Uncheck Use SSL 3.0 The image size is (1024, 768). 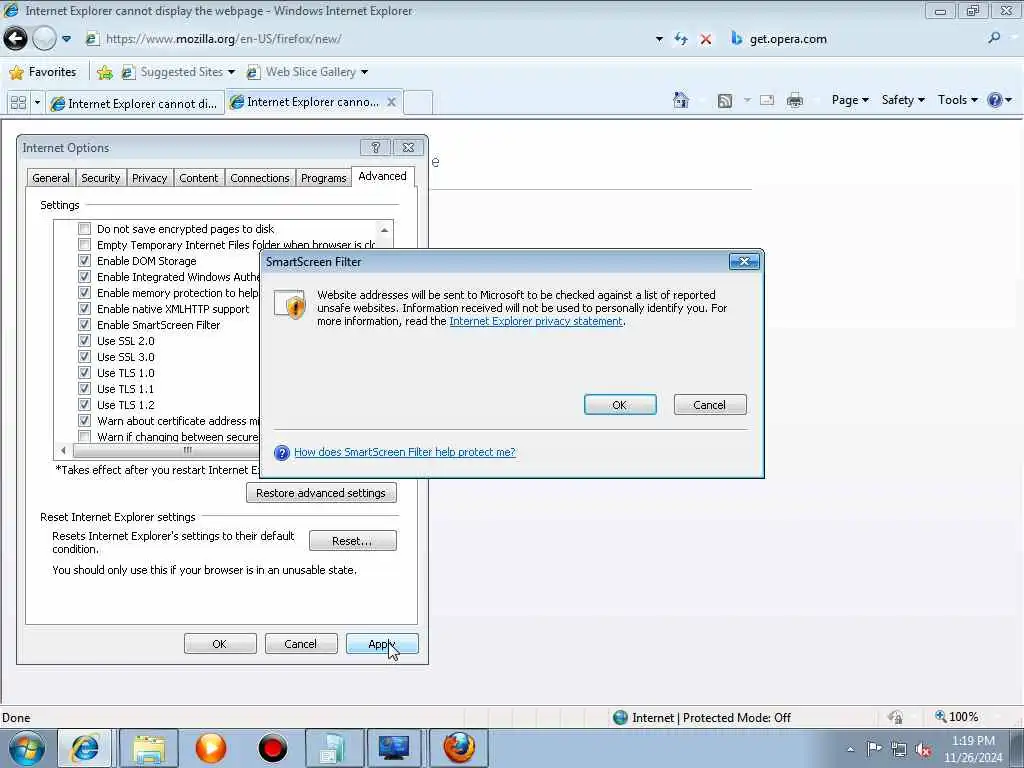coord(84,357)
